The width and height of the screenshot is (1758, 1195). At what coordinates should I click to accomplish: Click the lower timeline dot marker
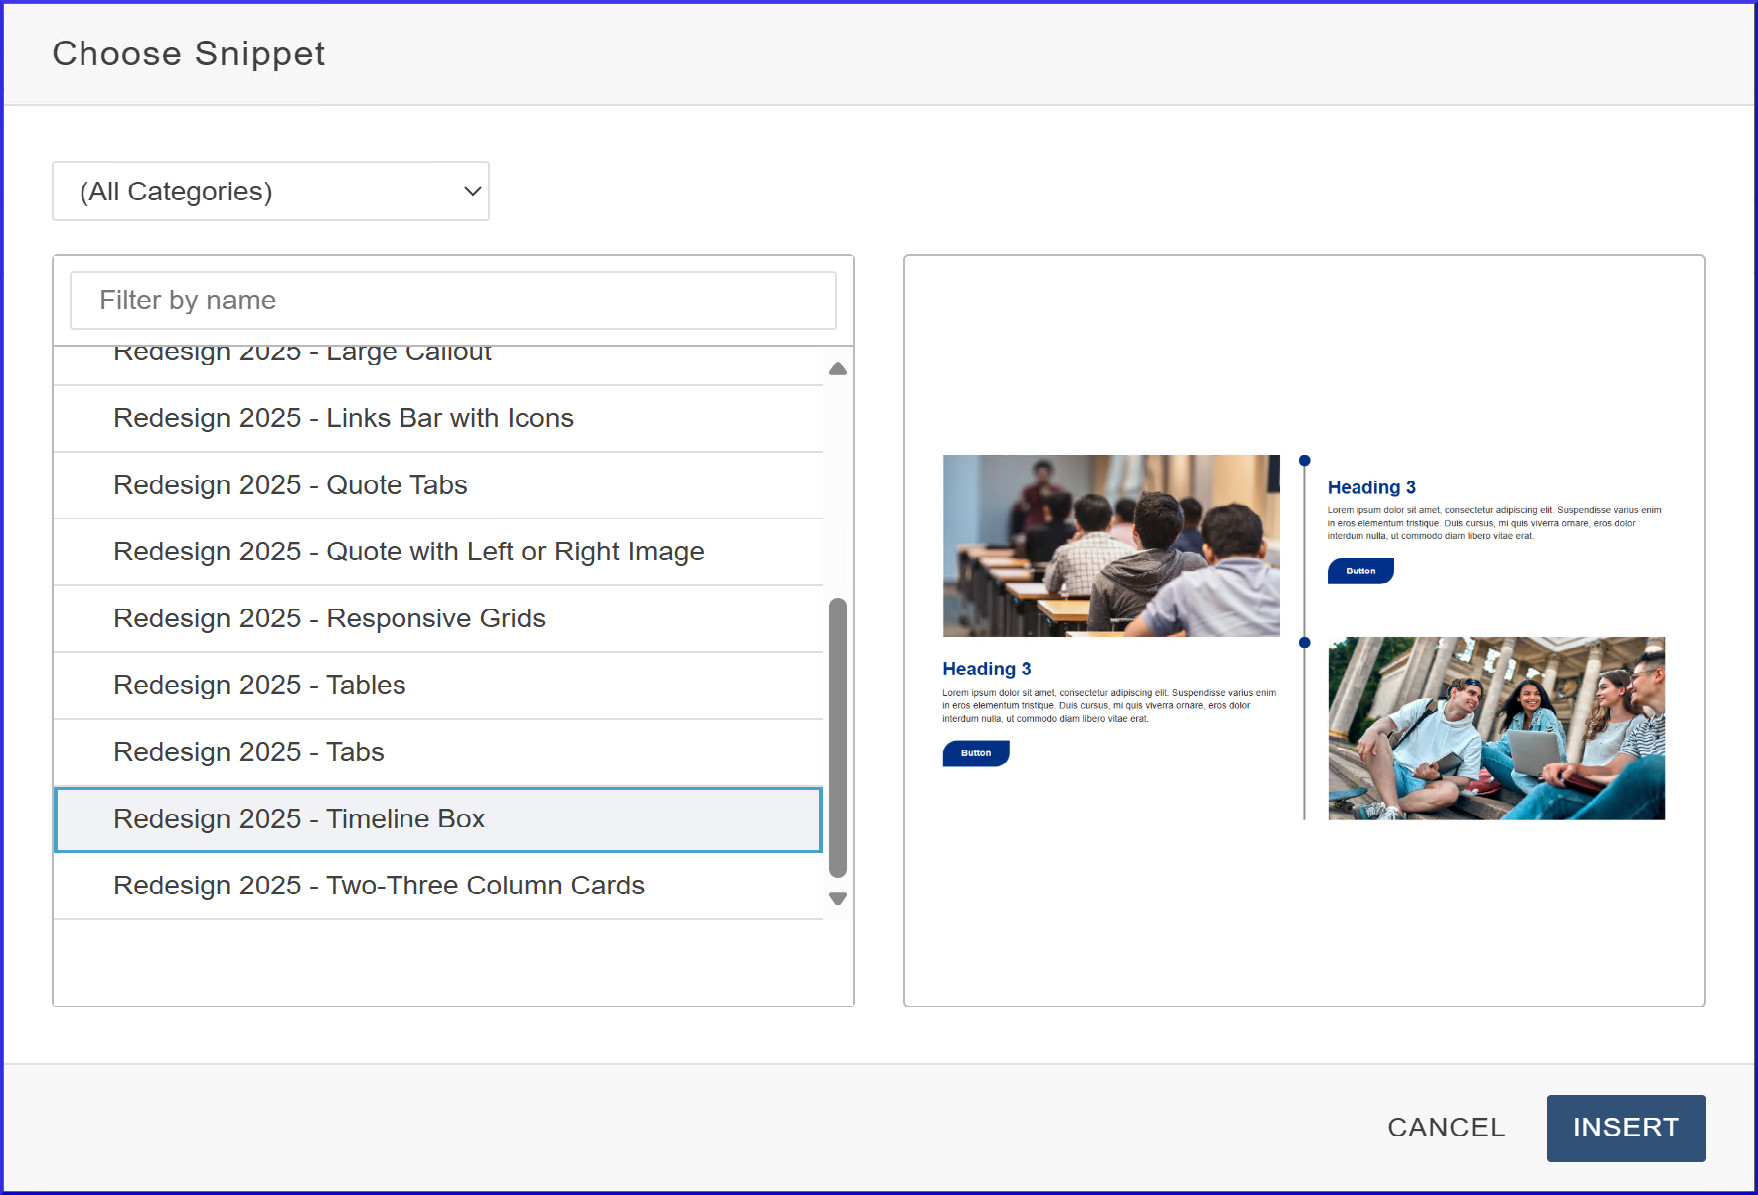tap(1304, 643)
